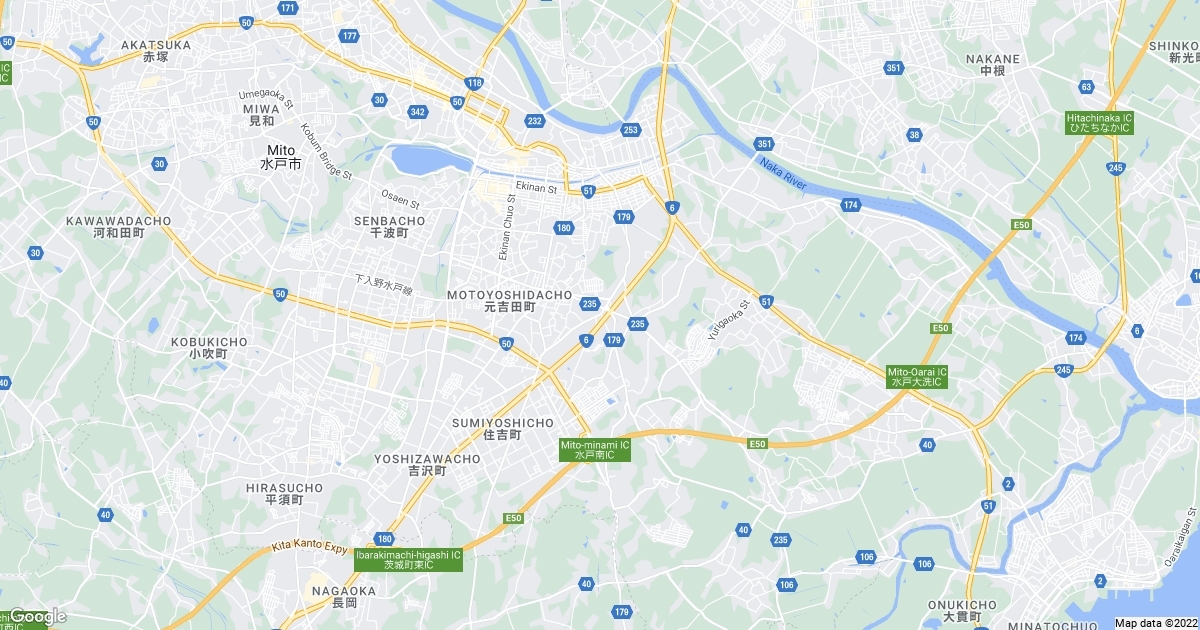Click route 171 shield icon
Viewport: 1200px width, 630px height.
tap(288, 8)
